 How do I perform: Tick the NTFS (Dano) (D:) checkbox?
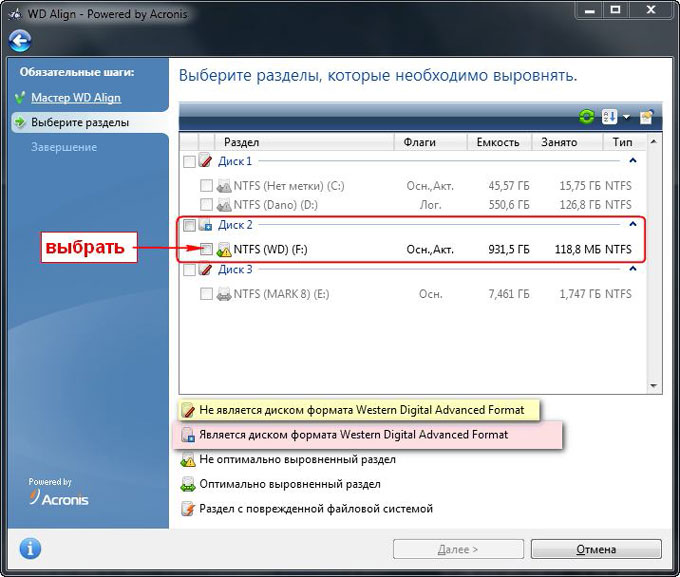(x=206, y=204)
